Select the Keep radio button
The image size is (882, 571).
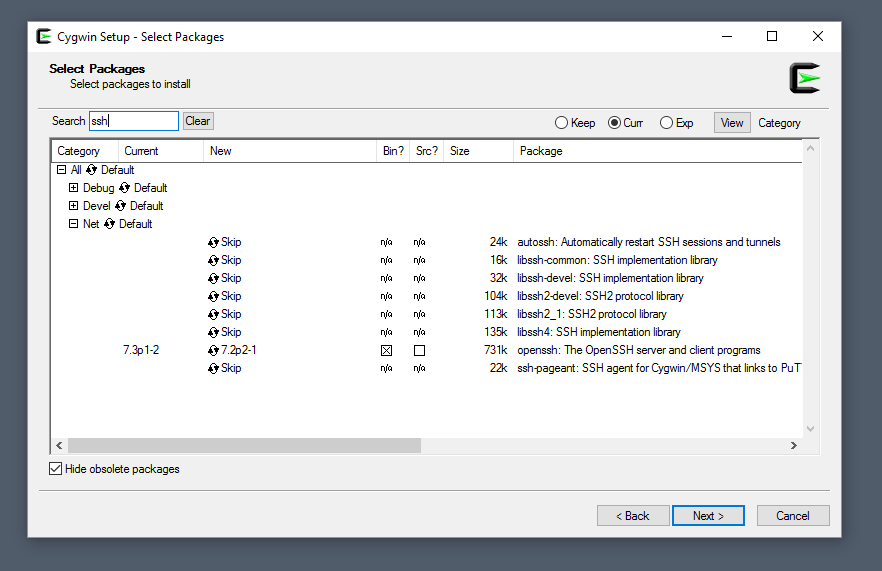(561, 123)
